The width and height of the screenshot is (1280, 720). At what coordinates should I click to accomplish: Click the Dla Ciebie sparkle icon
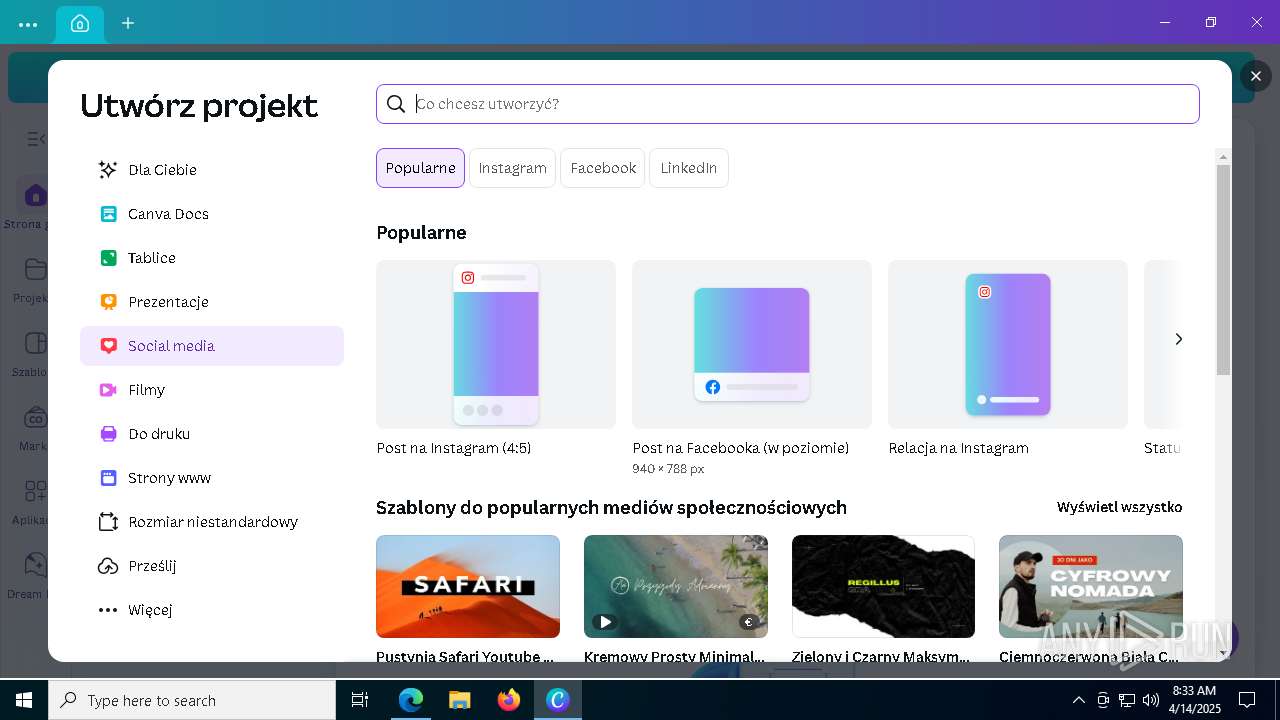108,170
